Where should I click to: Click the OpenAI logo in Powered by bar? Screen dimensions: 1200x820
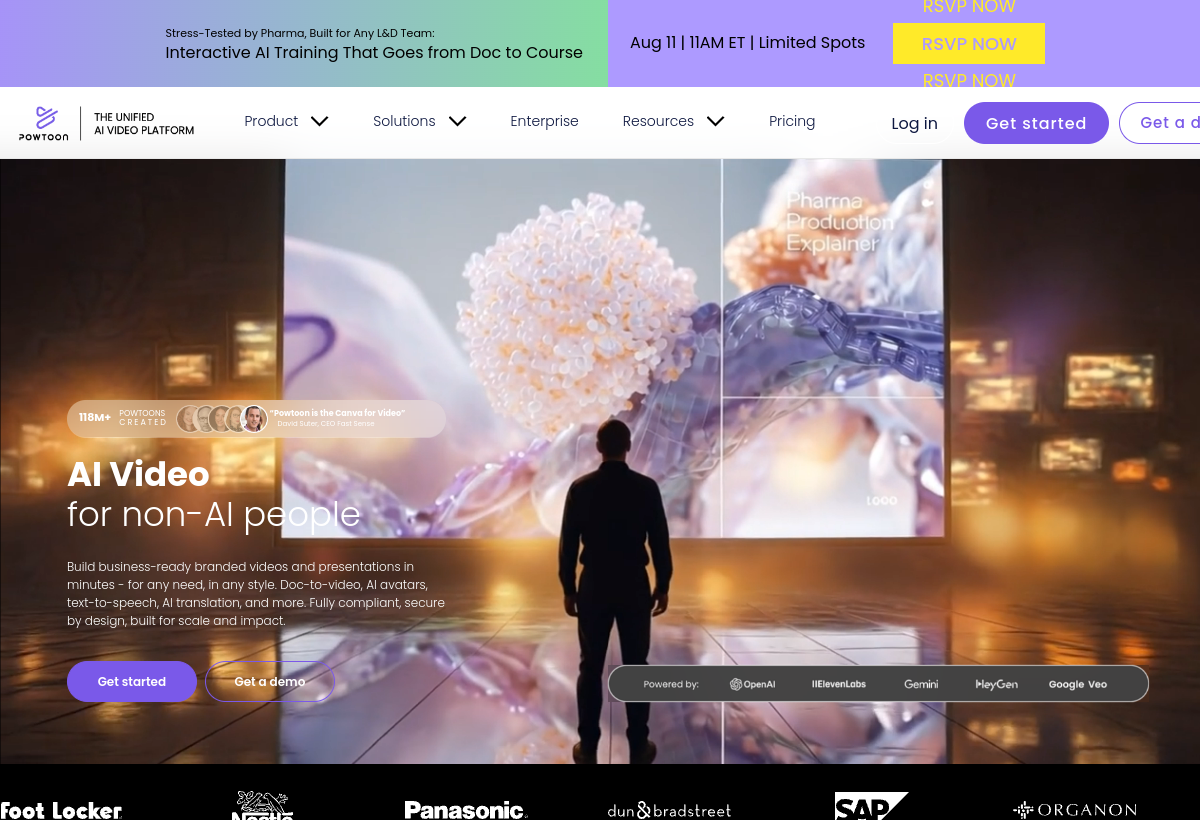point(753,684)
